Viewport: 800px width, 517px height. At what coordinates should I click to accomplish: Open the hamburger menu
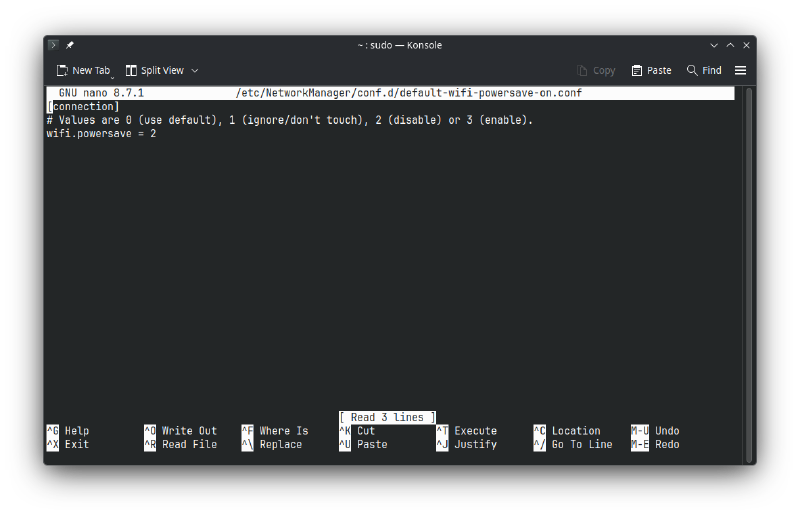tap(740, 70)
